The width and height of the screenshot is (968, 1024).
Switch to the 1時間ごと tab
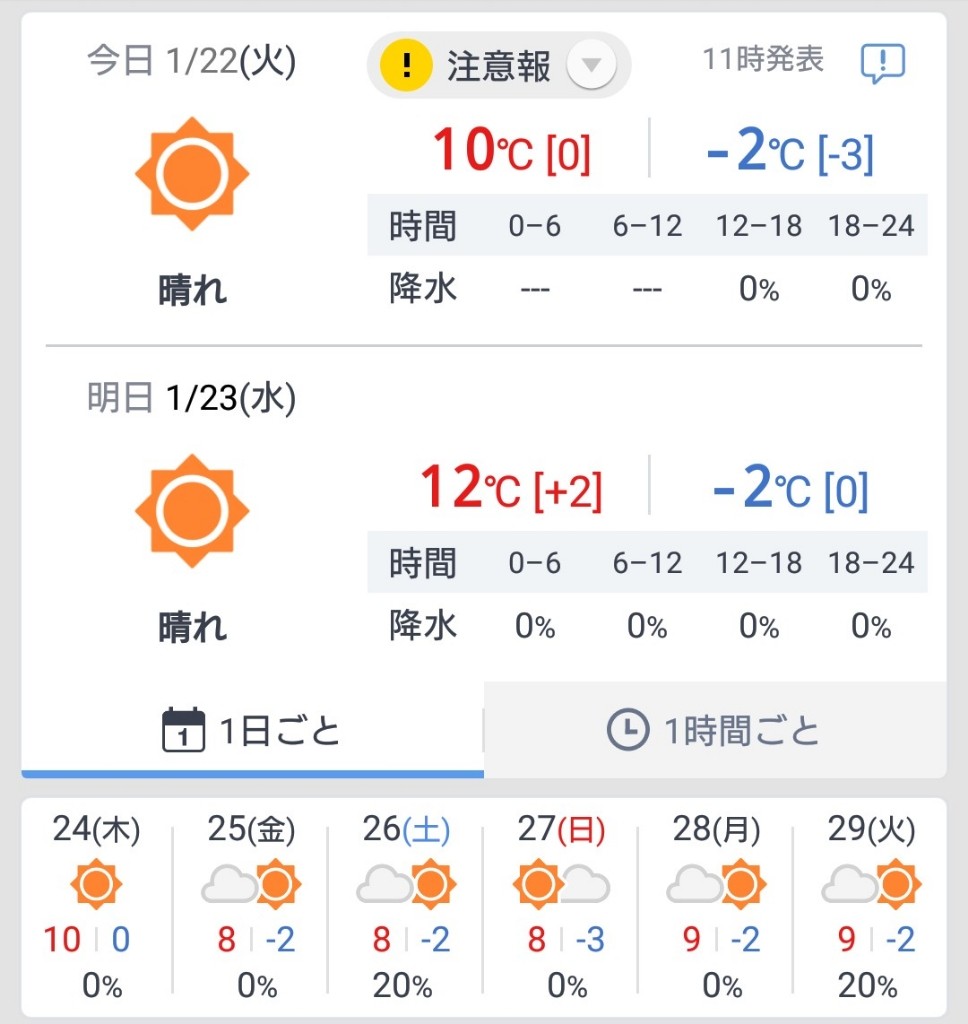point(715,730)
